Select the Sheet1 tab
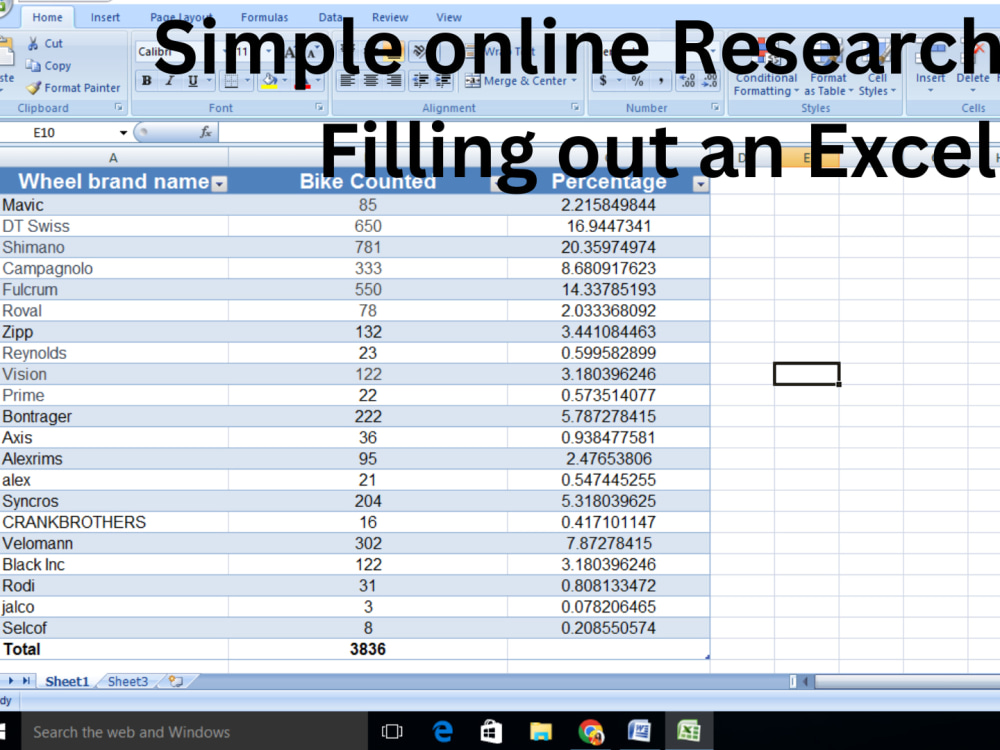 (67, 681)
